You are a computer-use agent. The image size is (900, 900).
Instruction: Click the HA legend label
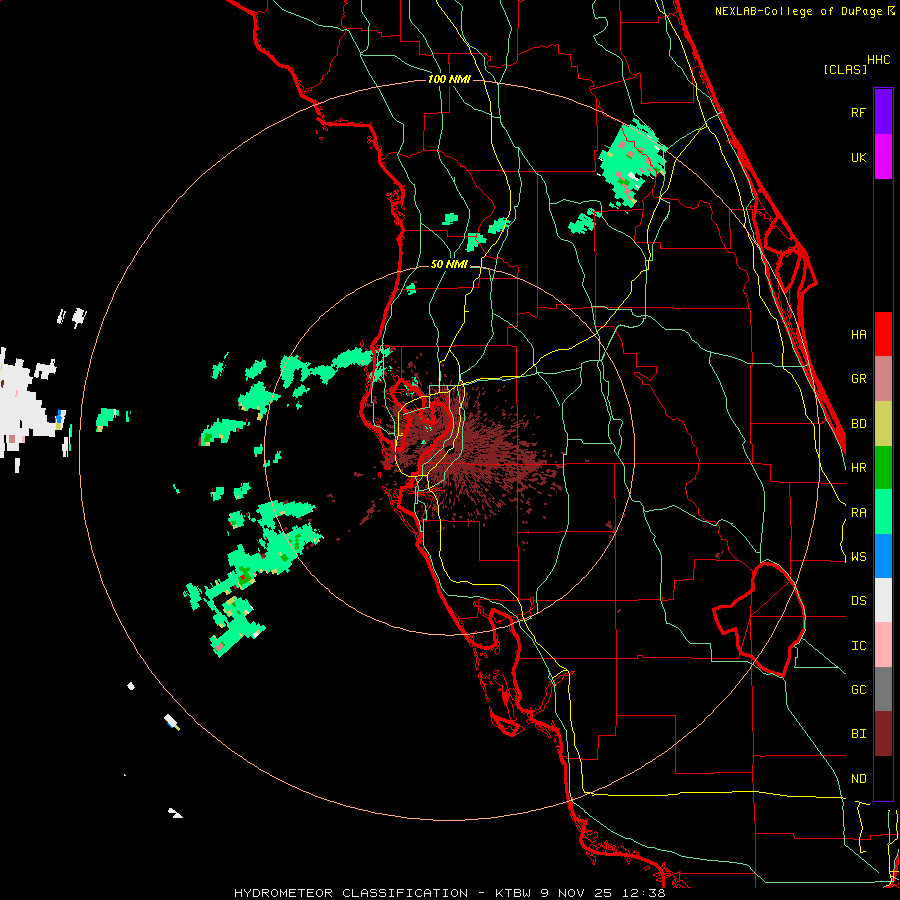tap(858, 335)
